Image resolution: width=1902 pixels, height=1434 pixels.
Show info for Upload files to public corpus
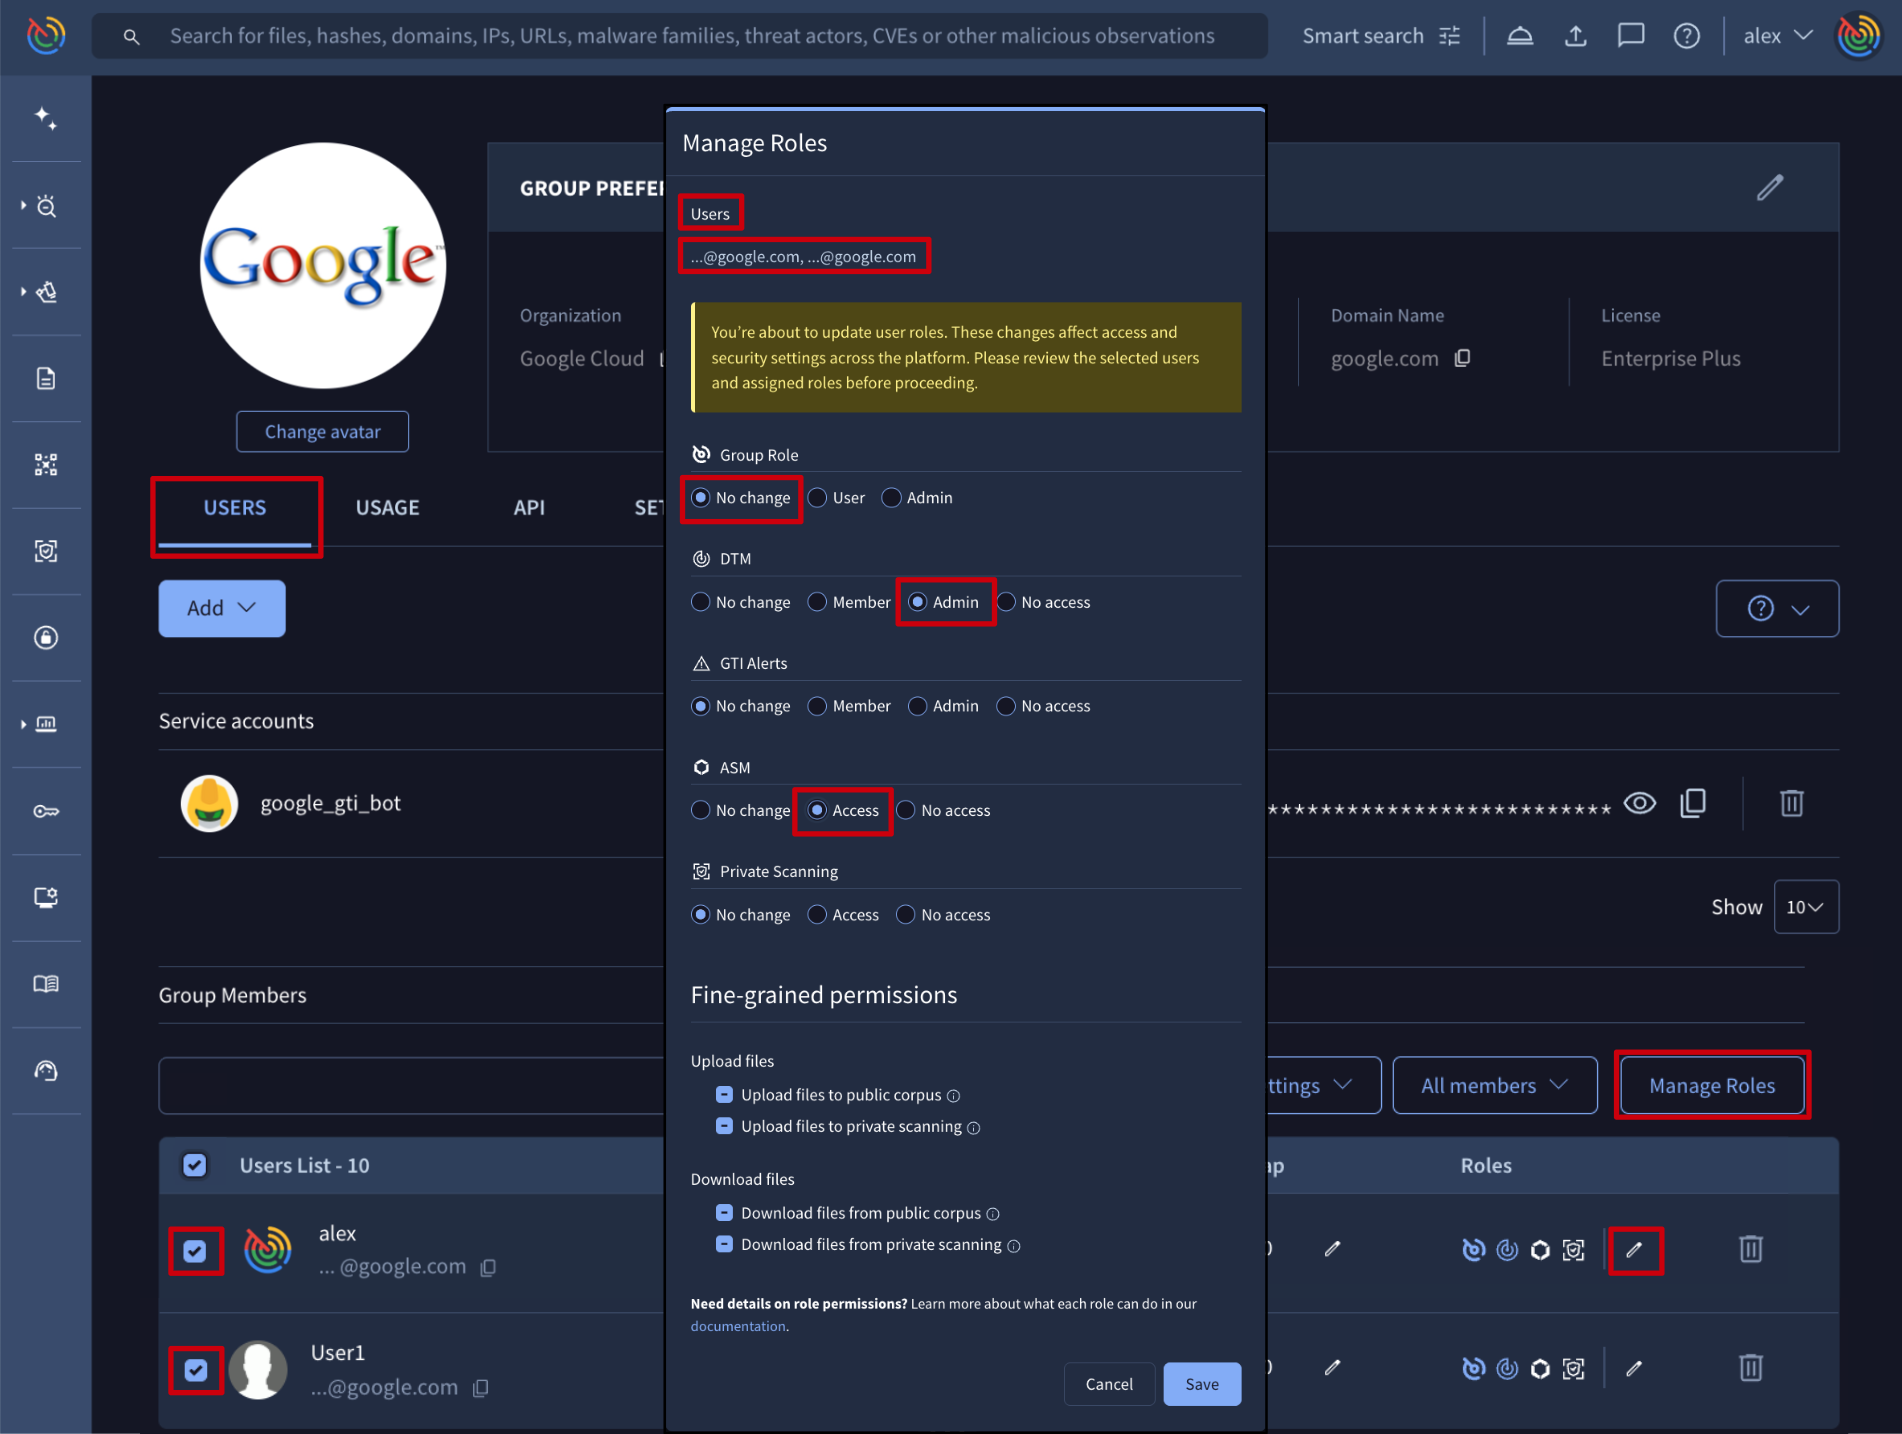click(x=953, y=1096)
